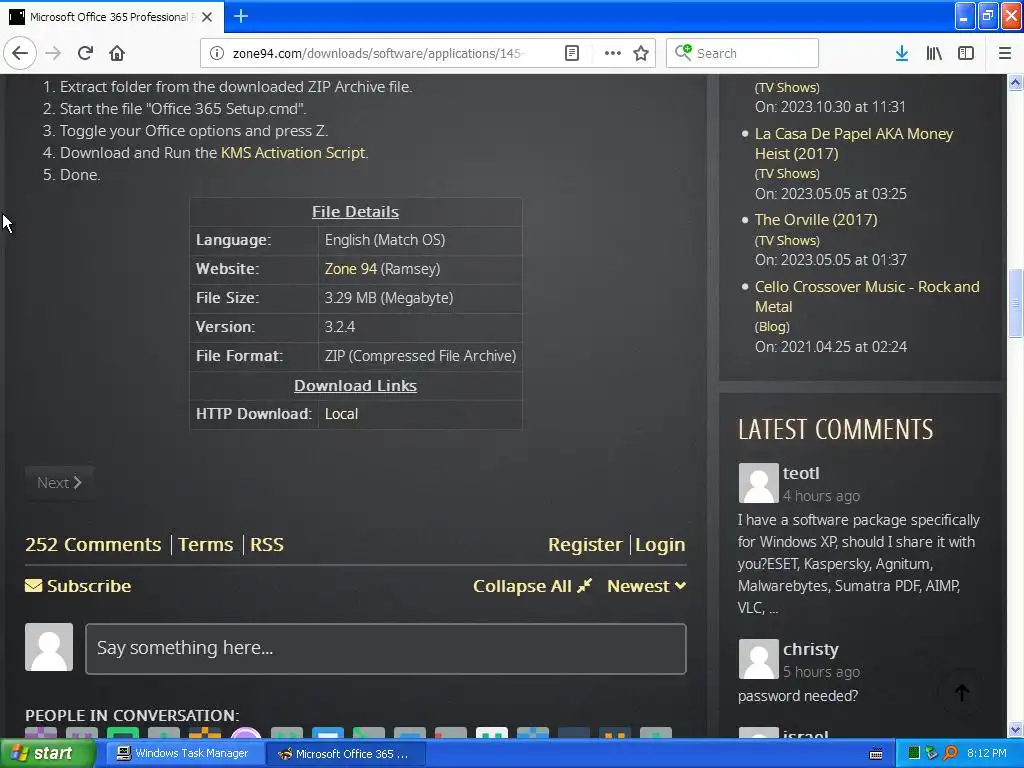
Task: Open the library bookmarks and history
Action: (x=934, y=53)
